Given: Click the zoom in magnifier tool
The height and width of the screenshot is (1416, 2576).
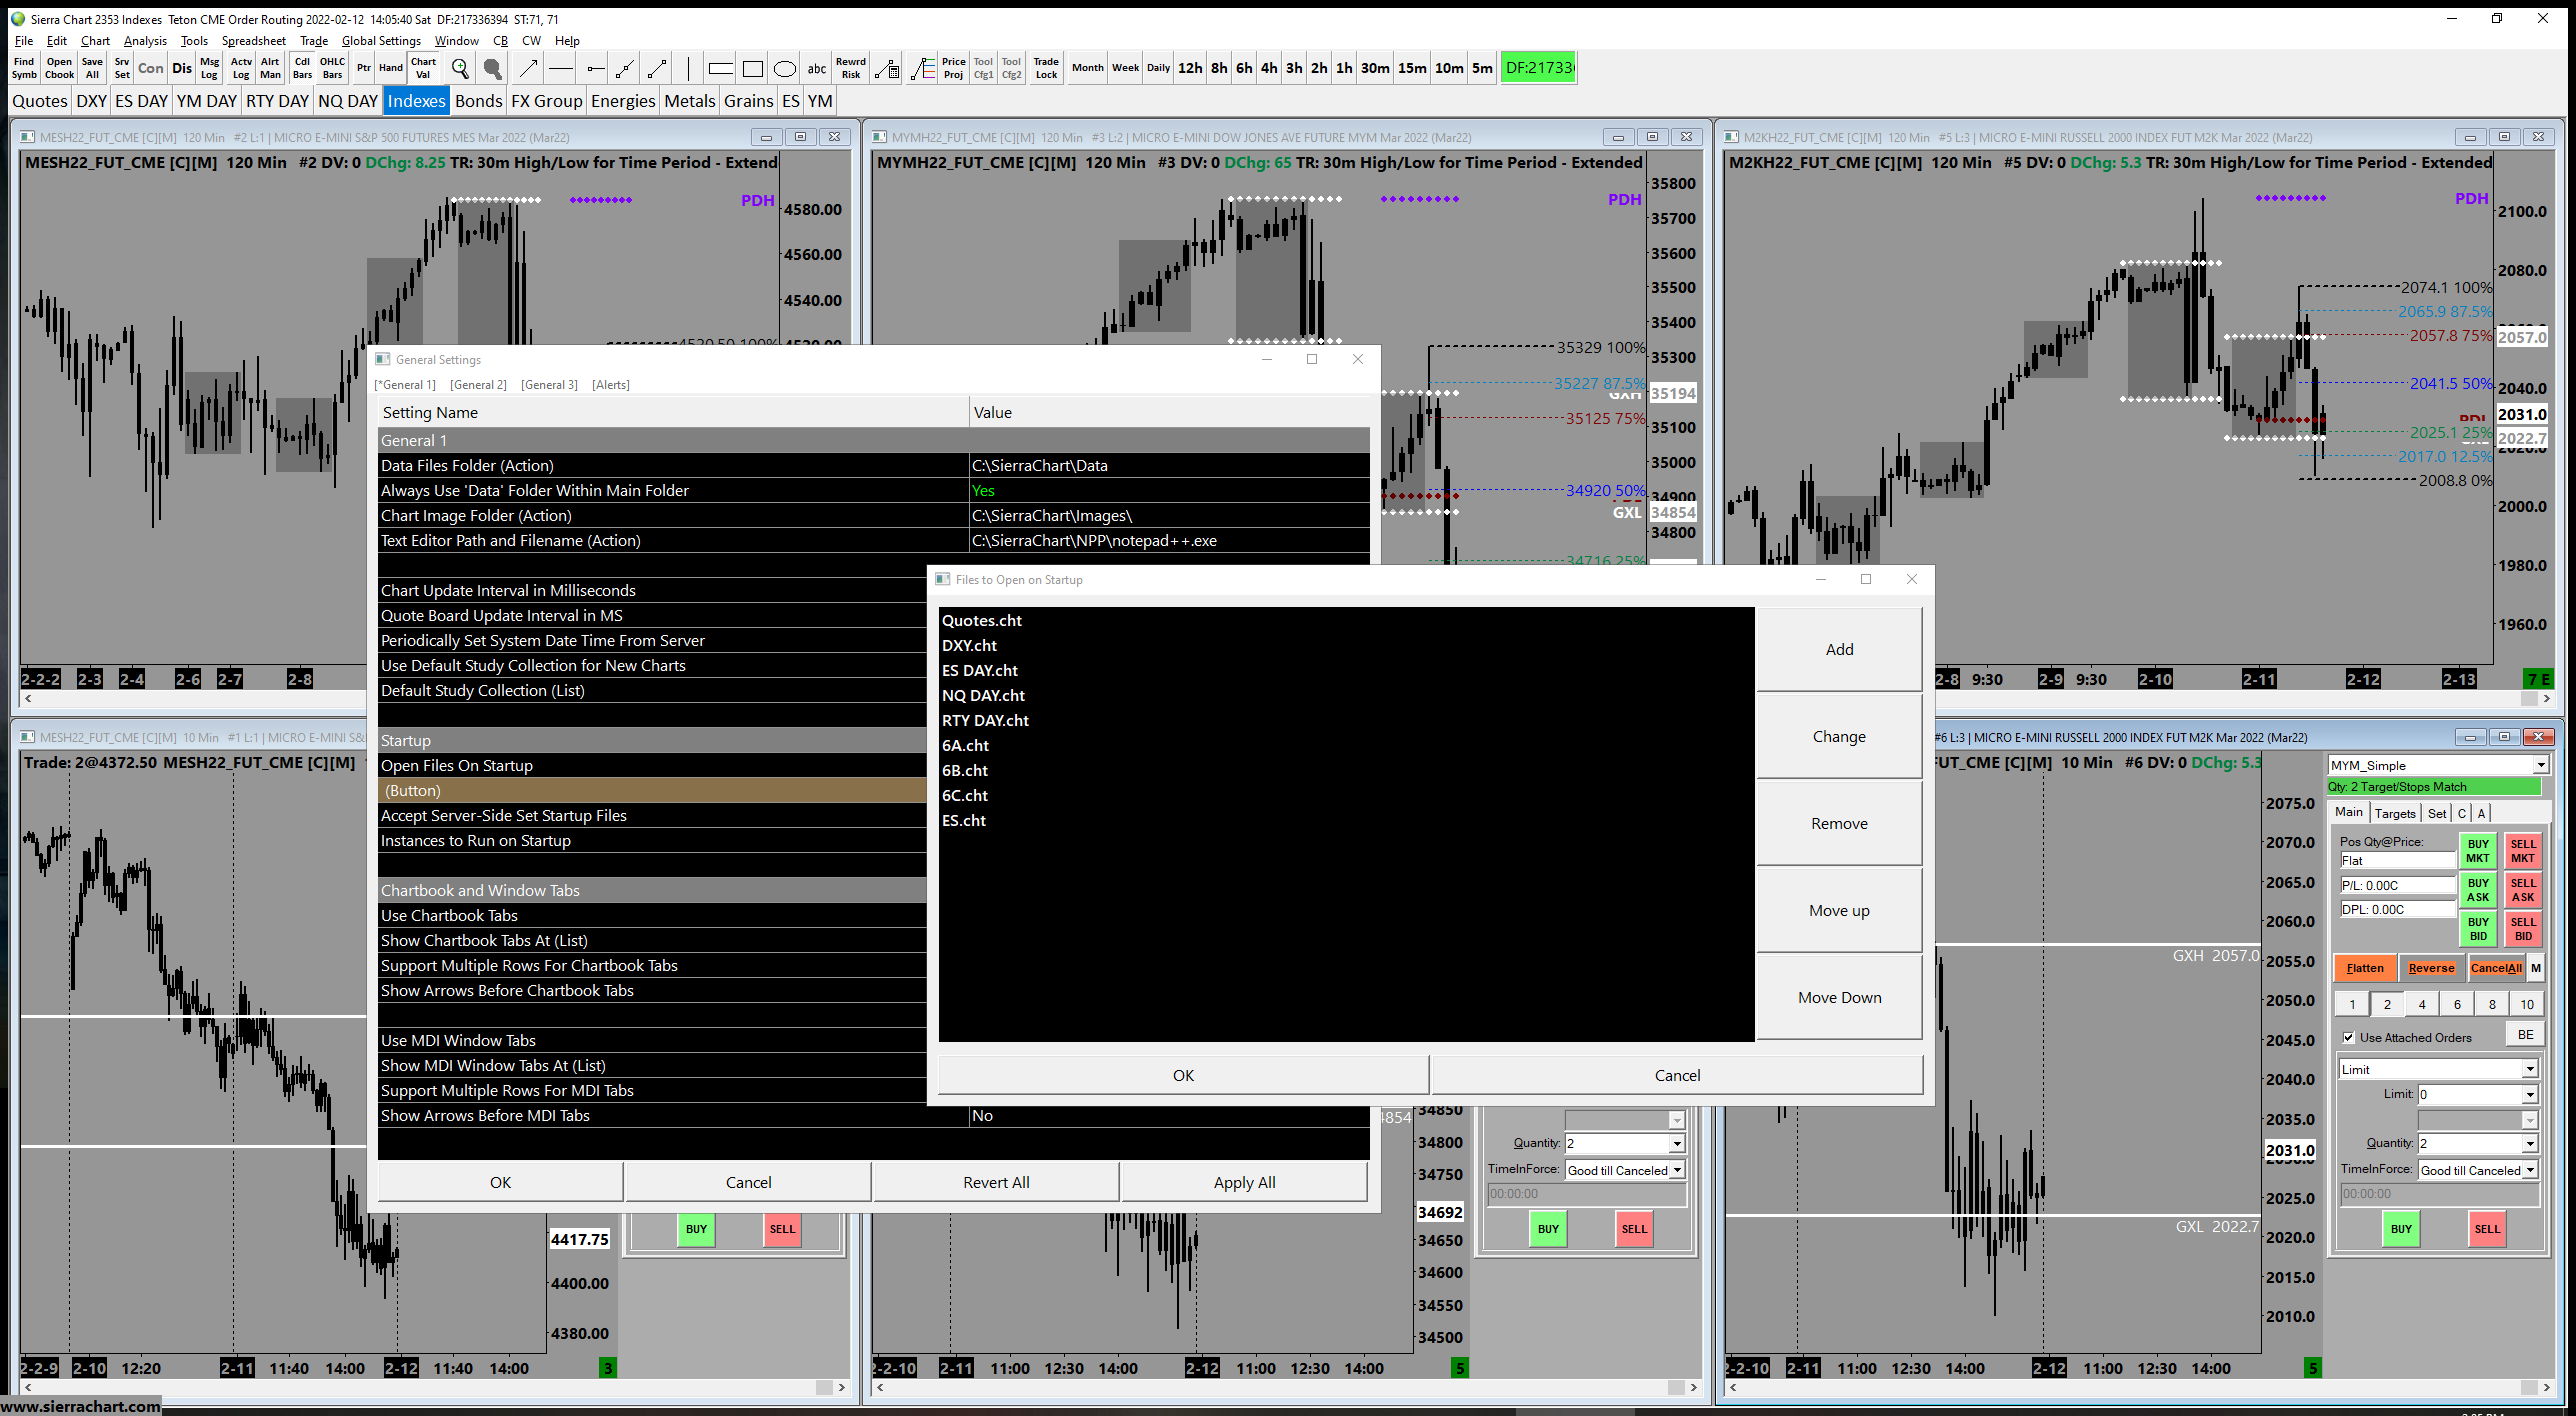Looking at the screenshot, I should click(x=460, y=68).
